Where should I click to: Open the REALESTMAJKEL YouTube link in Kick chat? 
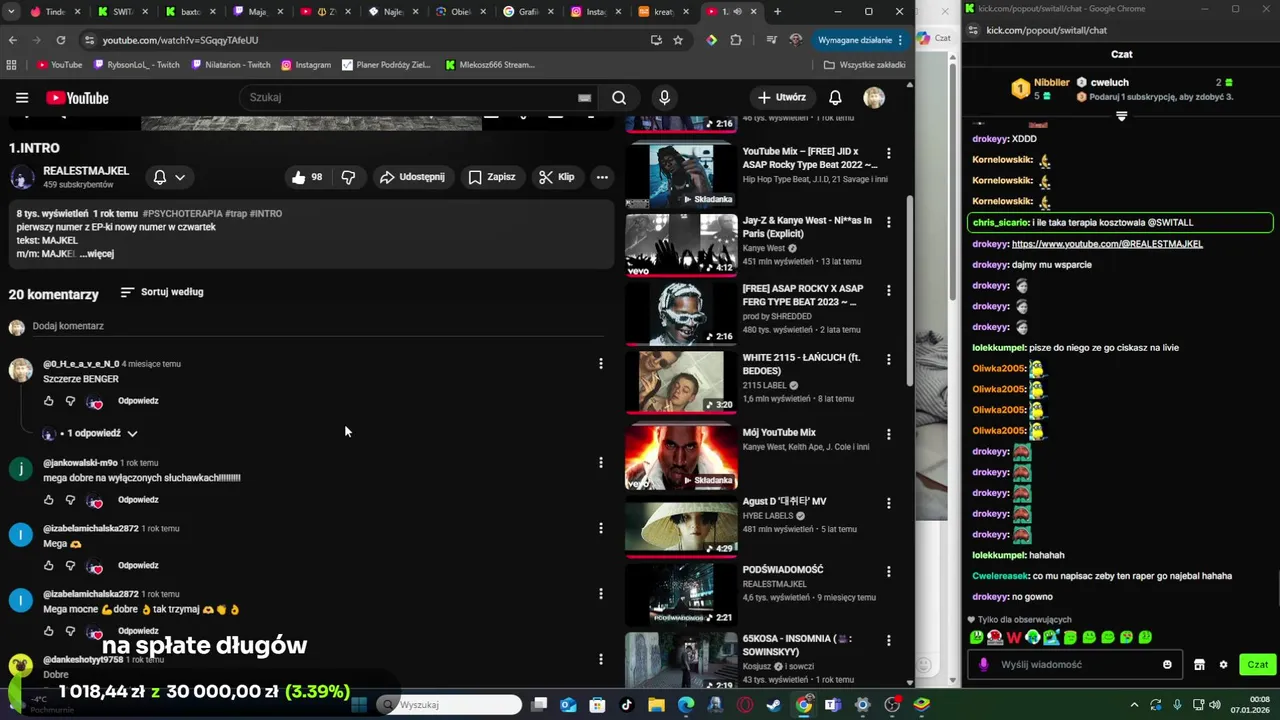pos(1107,244)
